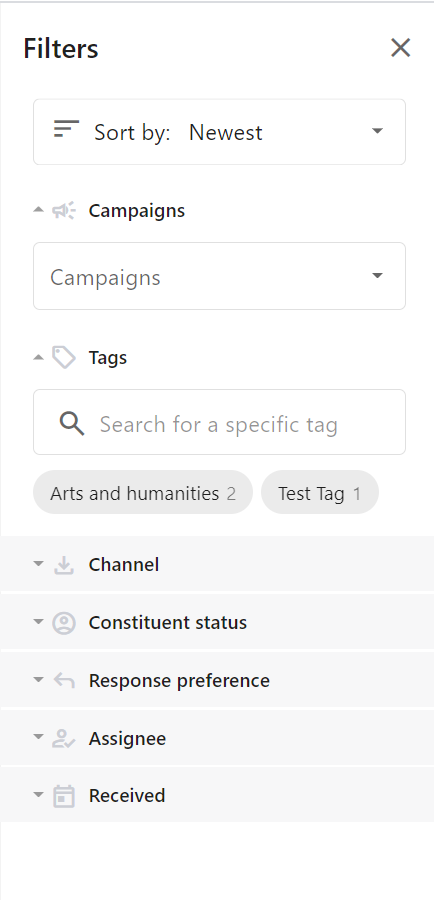Close the Filters panel with X

pyautogui.click(x=400, y=48)
